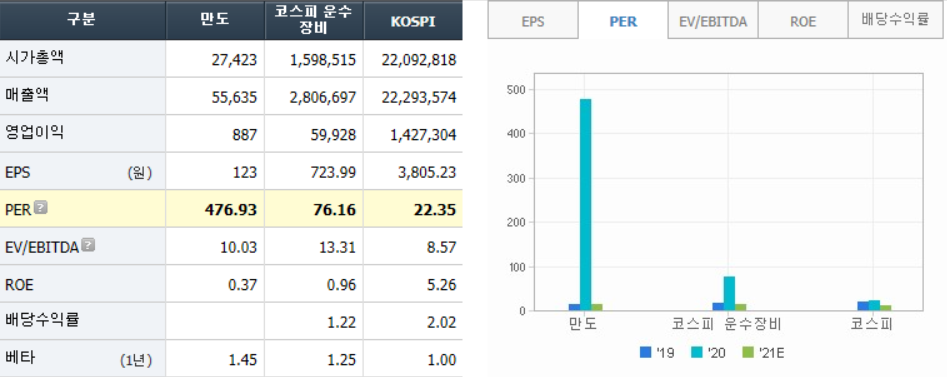Click KOSPI market cap value 22,092,818

pyautogui.click(x=419, y=60)
